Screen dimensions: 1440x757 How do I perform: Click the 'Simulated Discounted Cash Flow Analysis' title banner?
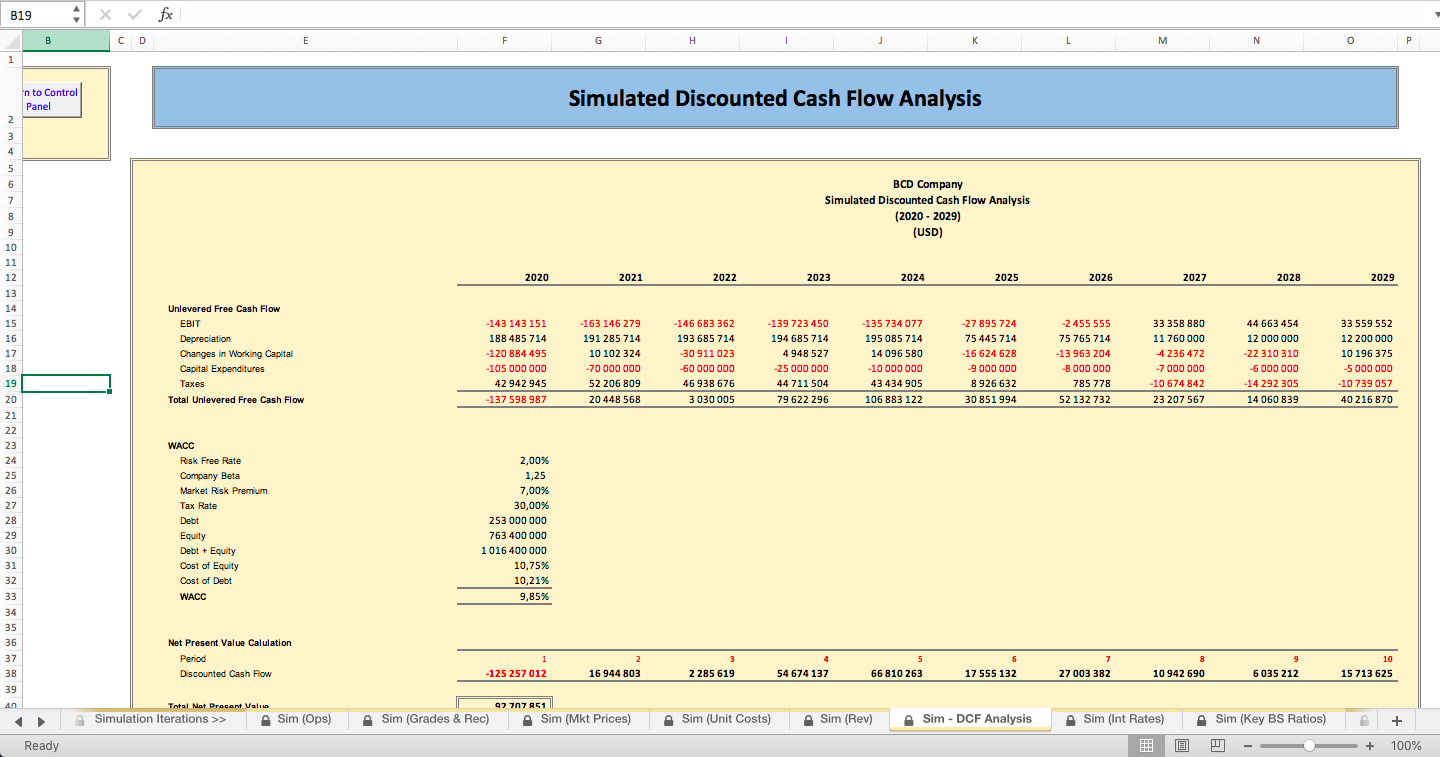pos(775,98)
